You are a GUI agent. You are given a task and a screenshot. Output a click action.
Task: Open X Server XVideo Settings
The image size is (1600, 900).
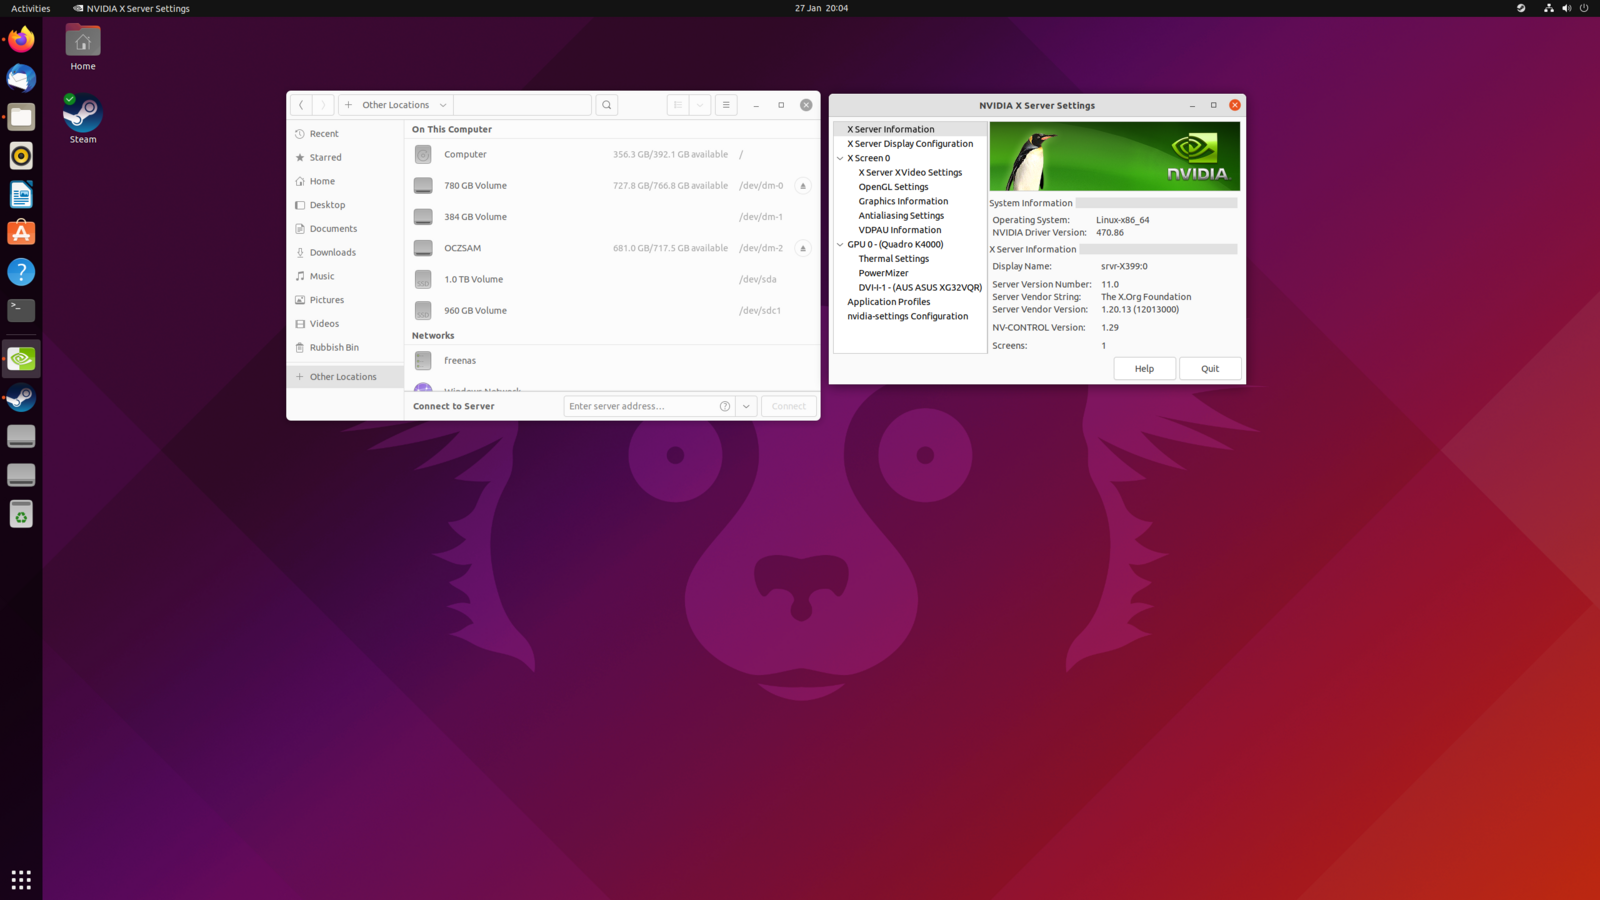pyautogui.click(x=910, y=172)
